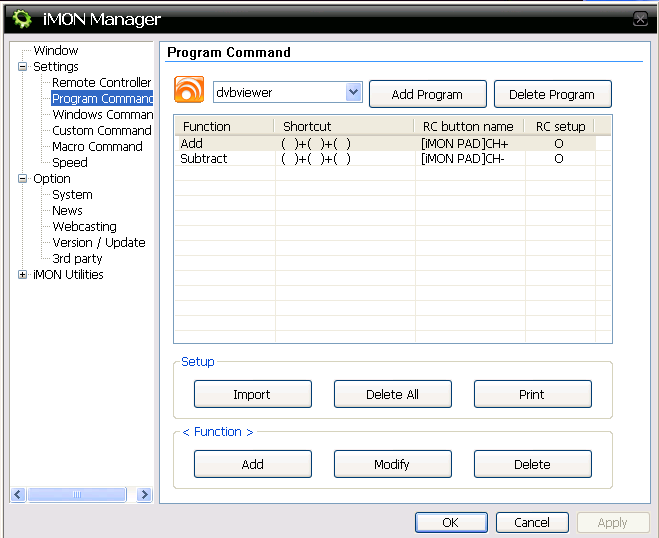This screenshot has height=538, width=659.
Task: Click the Delete All button
Action: click(393, 394)
